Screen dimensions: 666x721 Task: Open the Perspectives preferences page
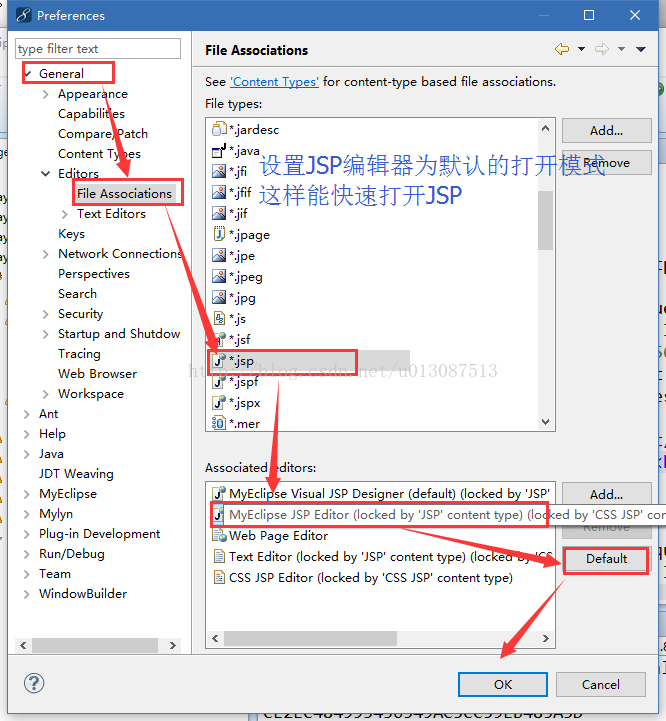click(x=94, y=274)
